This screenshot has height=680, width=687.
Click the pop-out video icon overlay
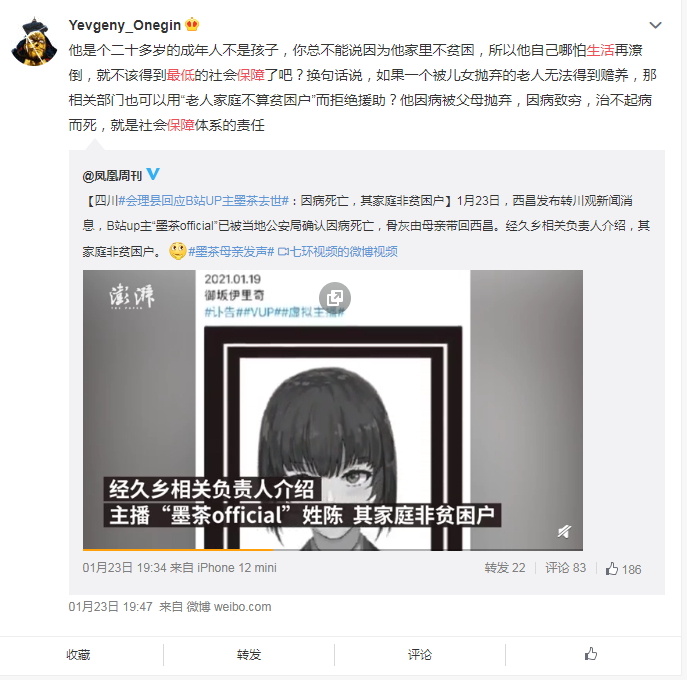tap(335, 298)
